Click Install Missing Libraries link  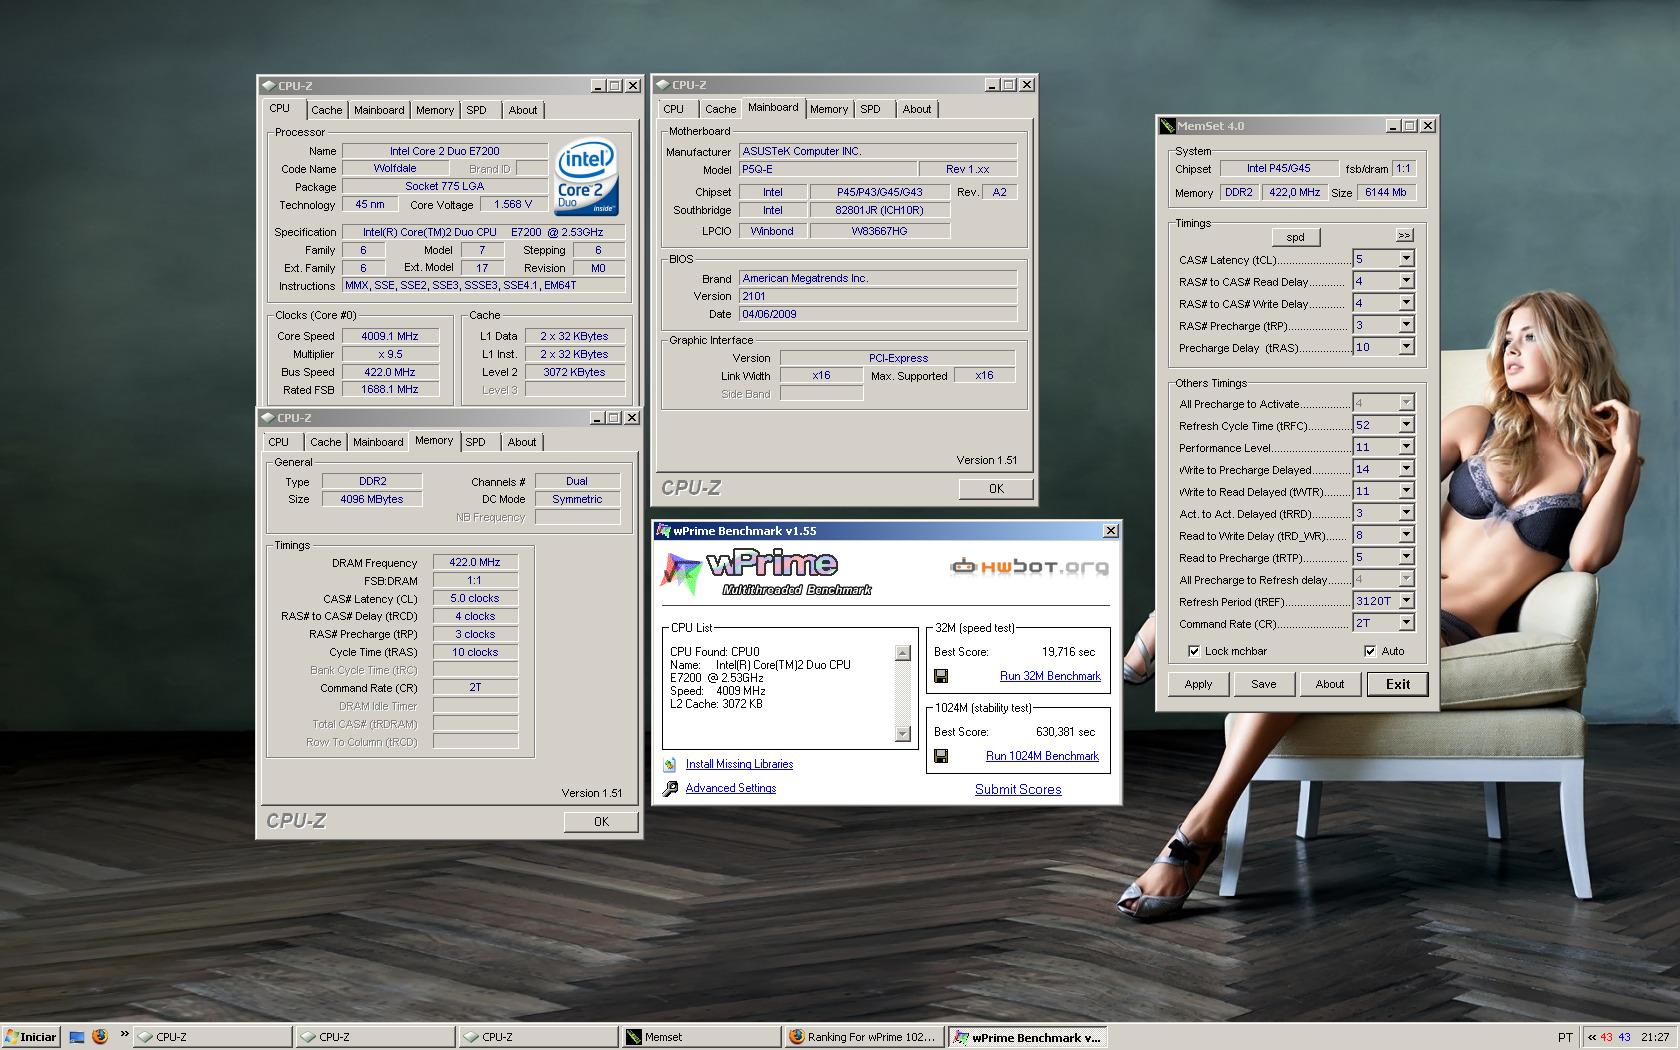click(739, 764)
